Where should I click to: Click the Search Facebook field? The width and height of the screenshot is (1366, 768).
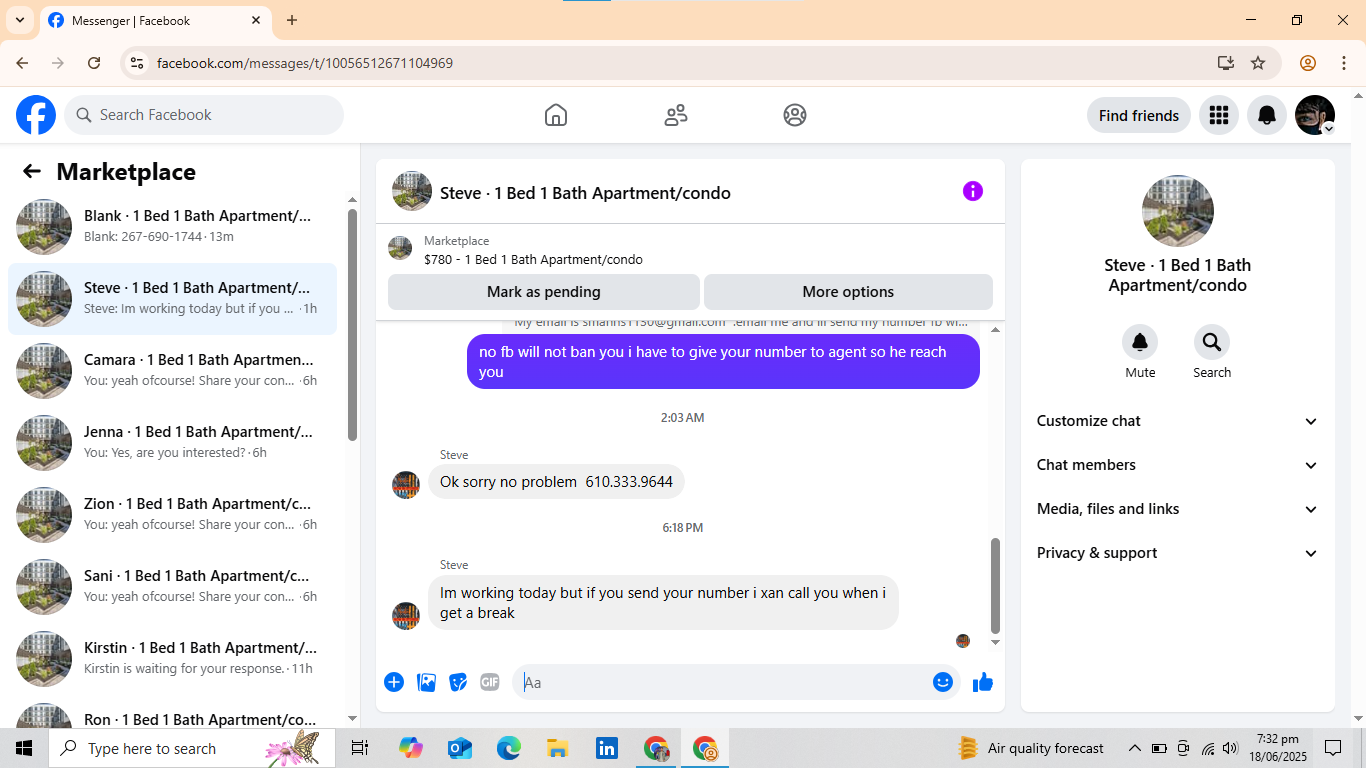point(204,115)
